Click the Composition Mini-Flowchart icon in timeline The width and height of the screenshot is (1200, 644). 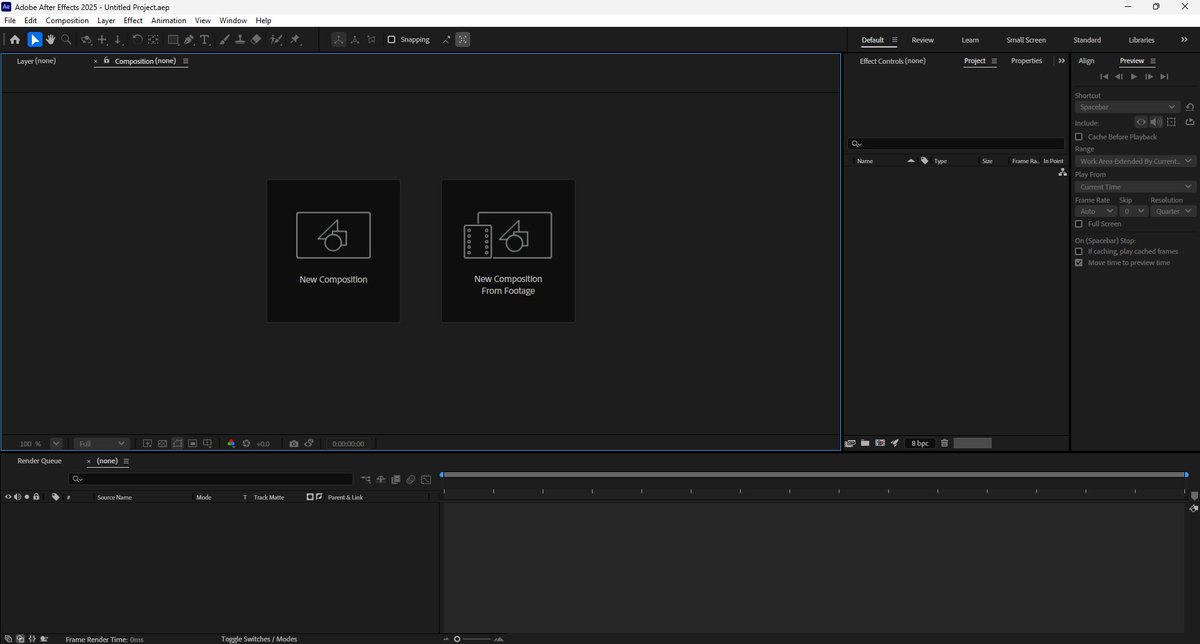[365, 479]
